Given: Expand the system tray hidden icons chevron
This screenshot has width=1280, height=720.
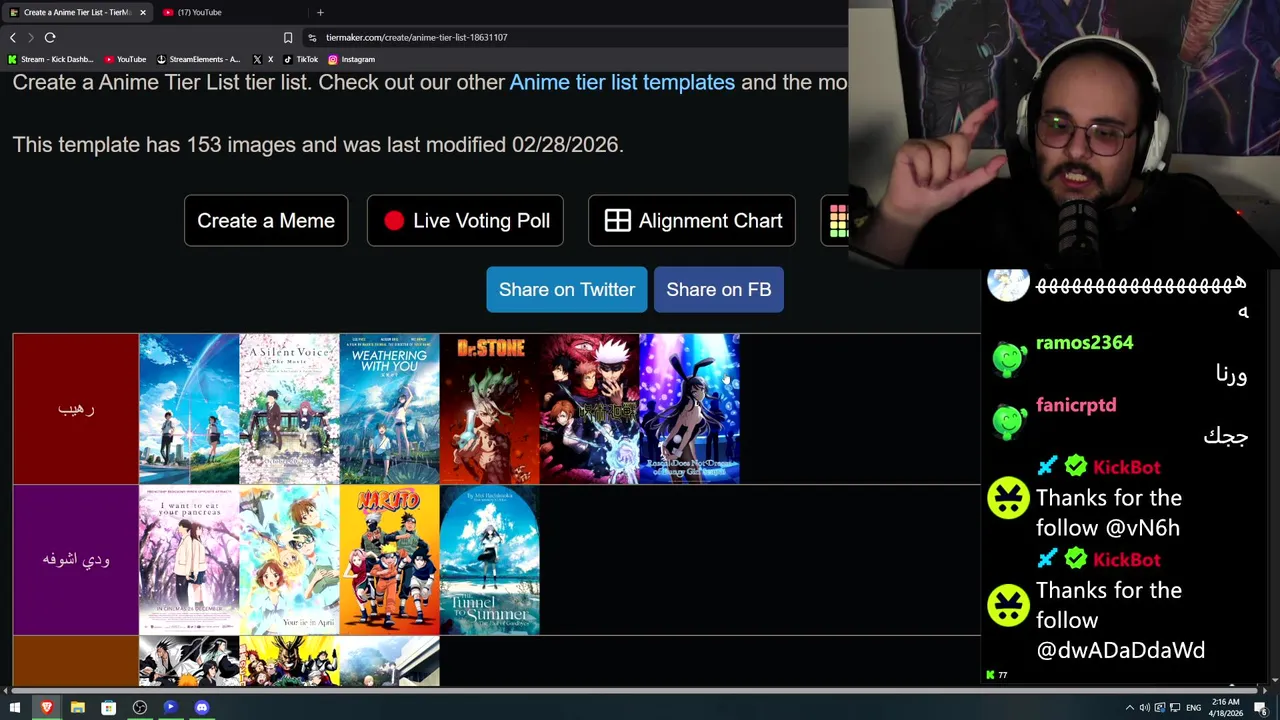Looking at the screenshot, I should 1130,708.
